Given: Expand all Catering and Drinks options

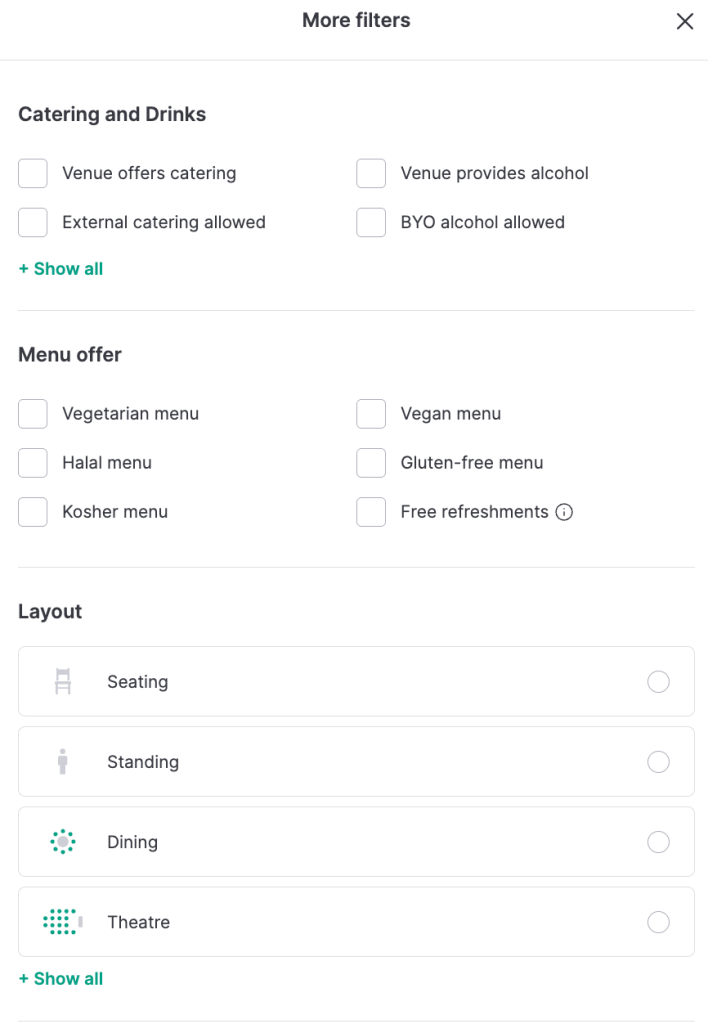Looking at the screenshot, I should tap(61, 269).
